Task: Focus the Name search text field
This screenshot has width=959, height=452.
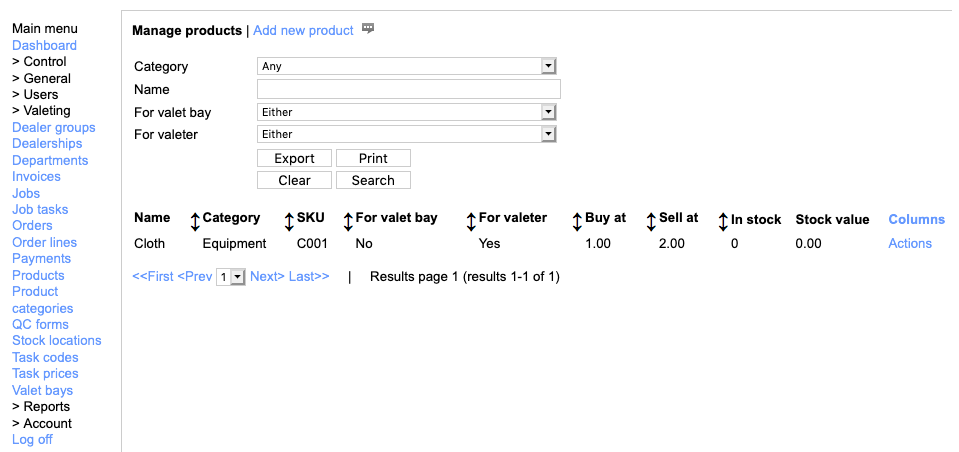Action: coord(408,90)
